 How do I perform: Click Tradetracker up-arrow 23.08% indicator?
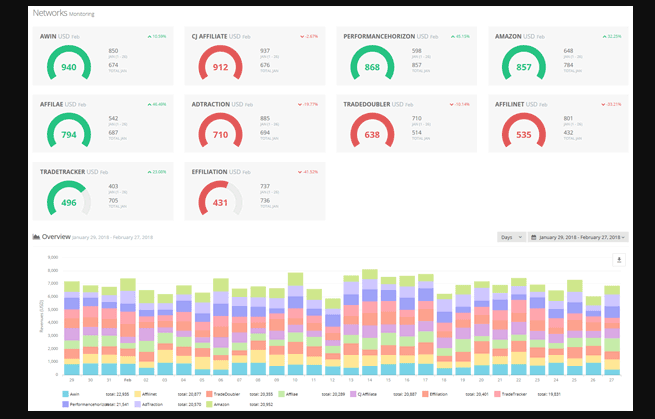[157, 172]
